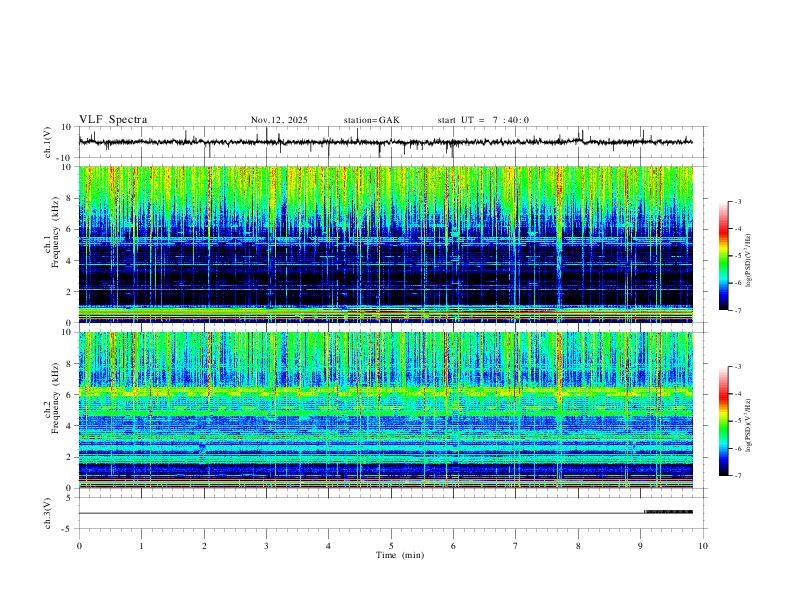Image resolution: width=792 pixels, height=612 pixels.
Task: Select the date "Nov.12, 2025" in the header
Action: (x=279, y=120)
